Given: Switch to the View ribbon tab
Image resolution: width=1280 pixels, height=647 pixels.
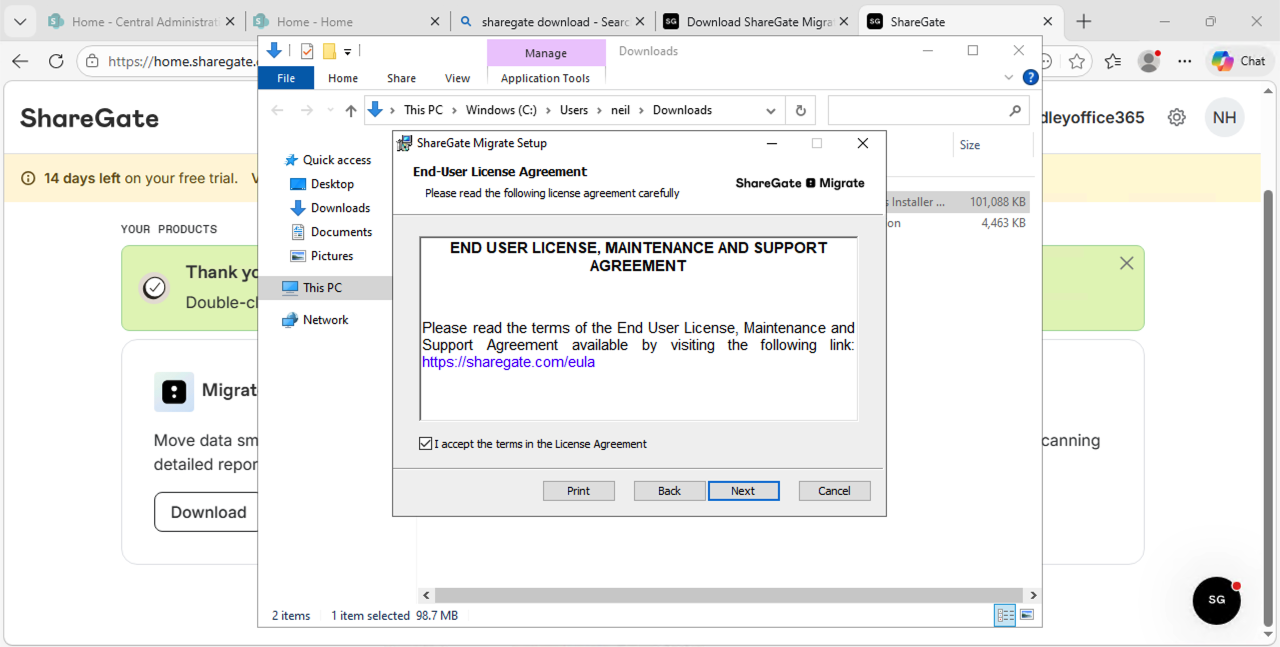Looking at the screenshot, I should pyautogui.click(x=457, y=78).
